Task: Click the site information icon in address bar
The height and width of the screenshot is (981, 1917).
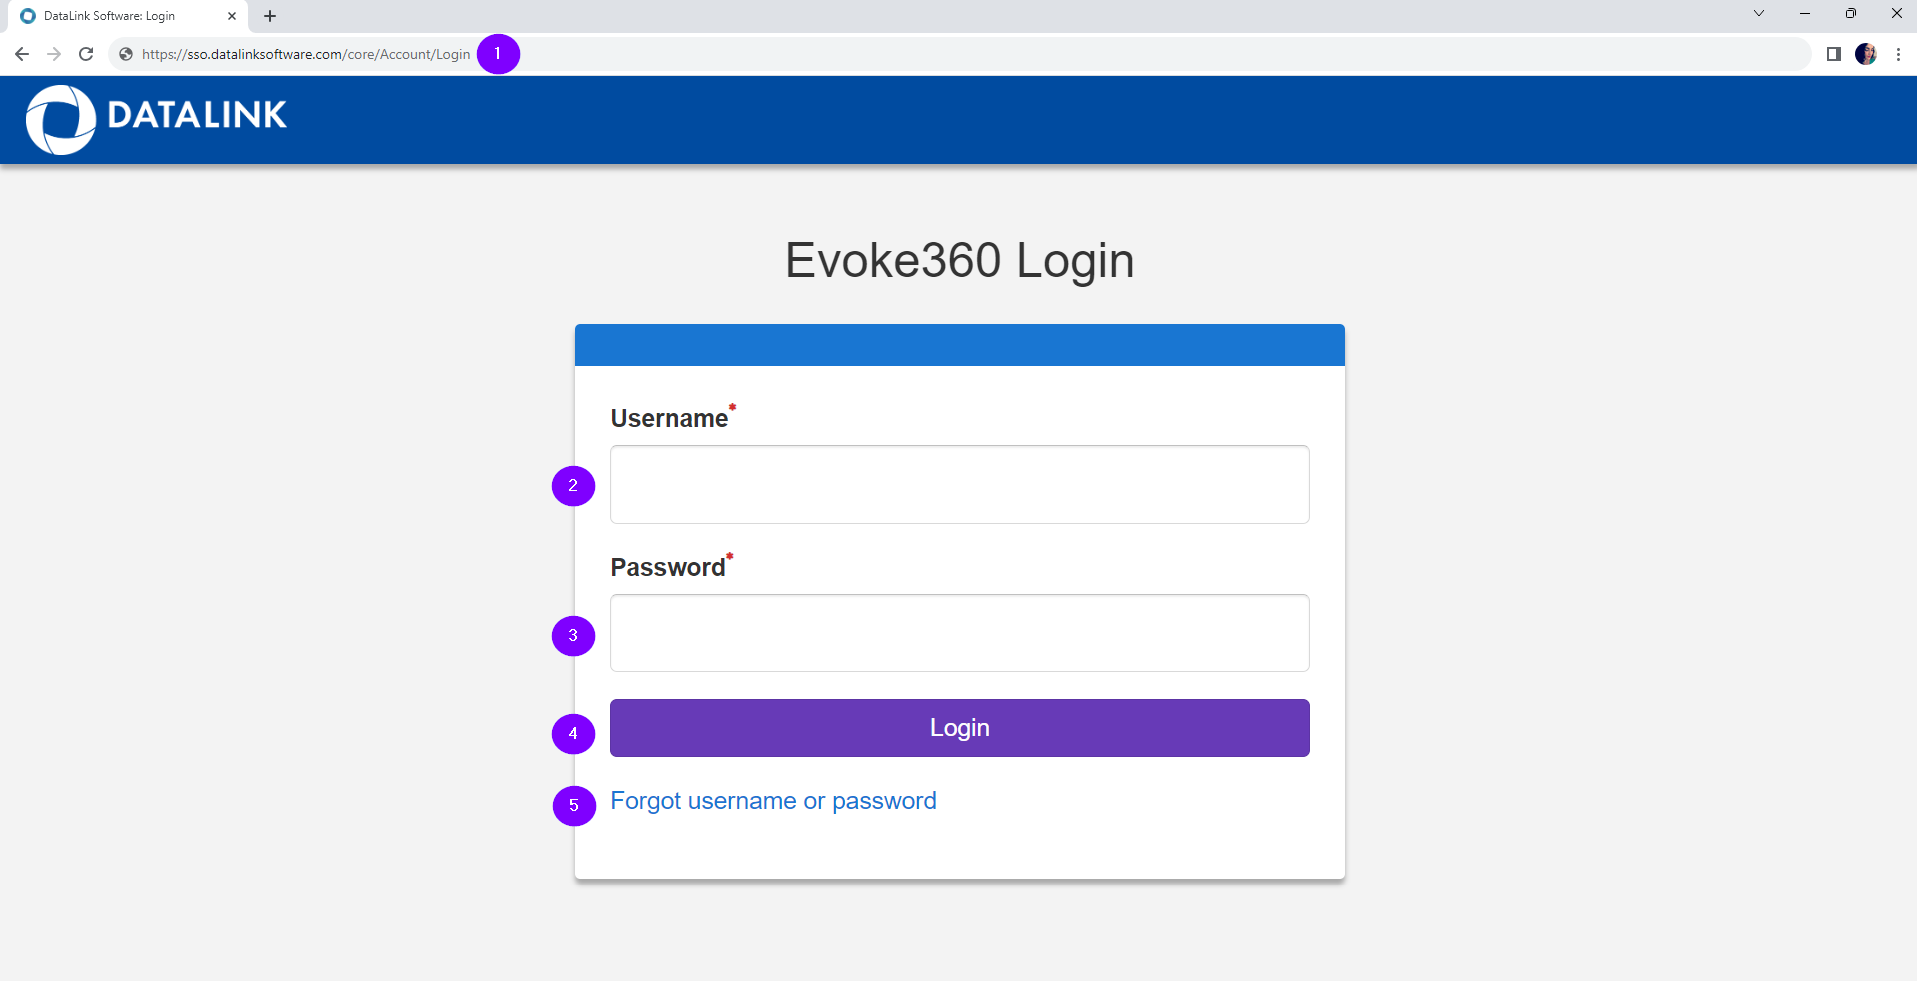Action: pos(126,54)
